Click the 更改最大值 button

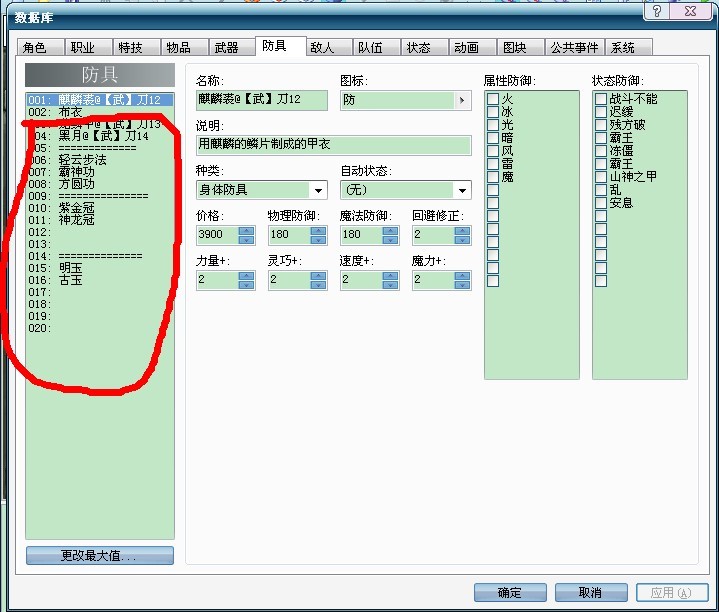tap(100, 555)
